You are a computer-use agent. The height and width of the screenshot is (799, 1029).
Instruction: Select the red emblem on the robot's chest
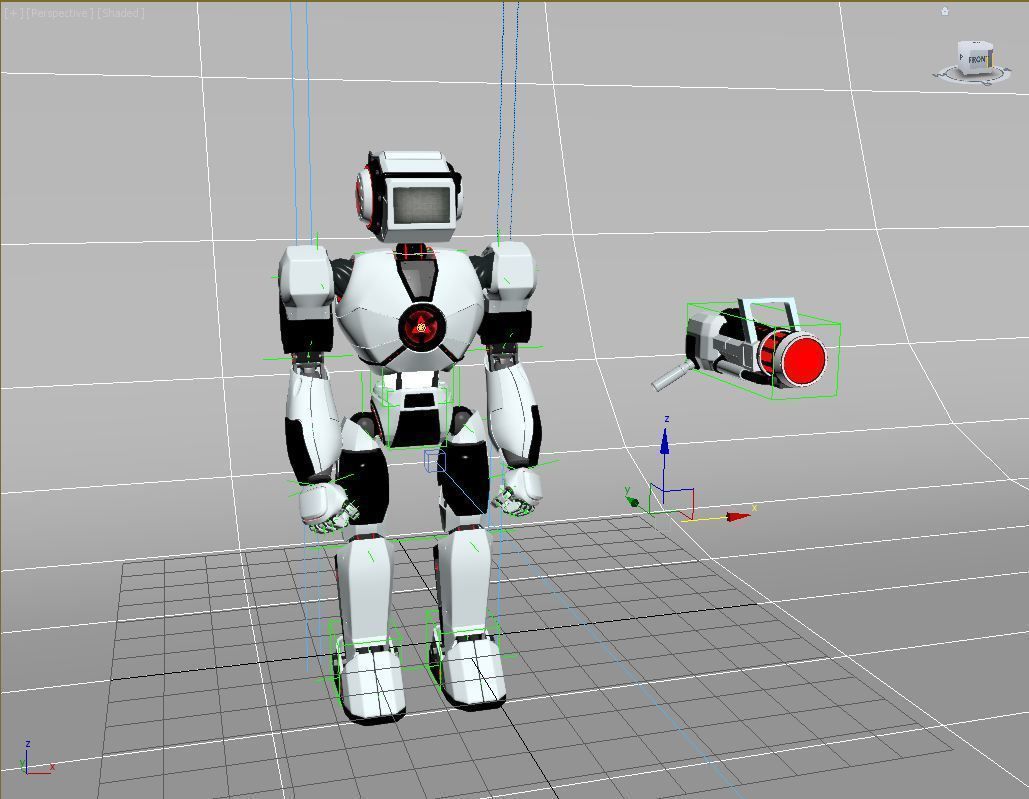click(421, 326)
